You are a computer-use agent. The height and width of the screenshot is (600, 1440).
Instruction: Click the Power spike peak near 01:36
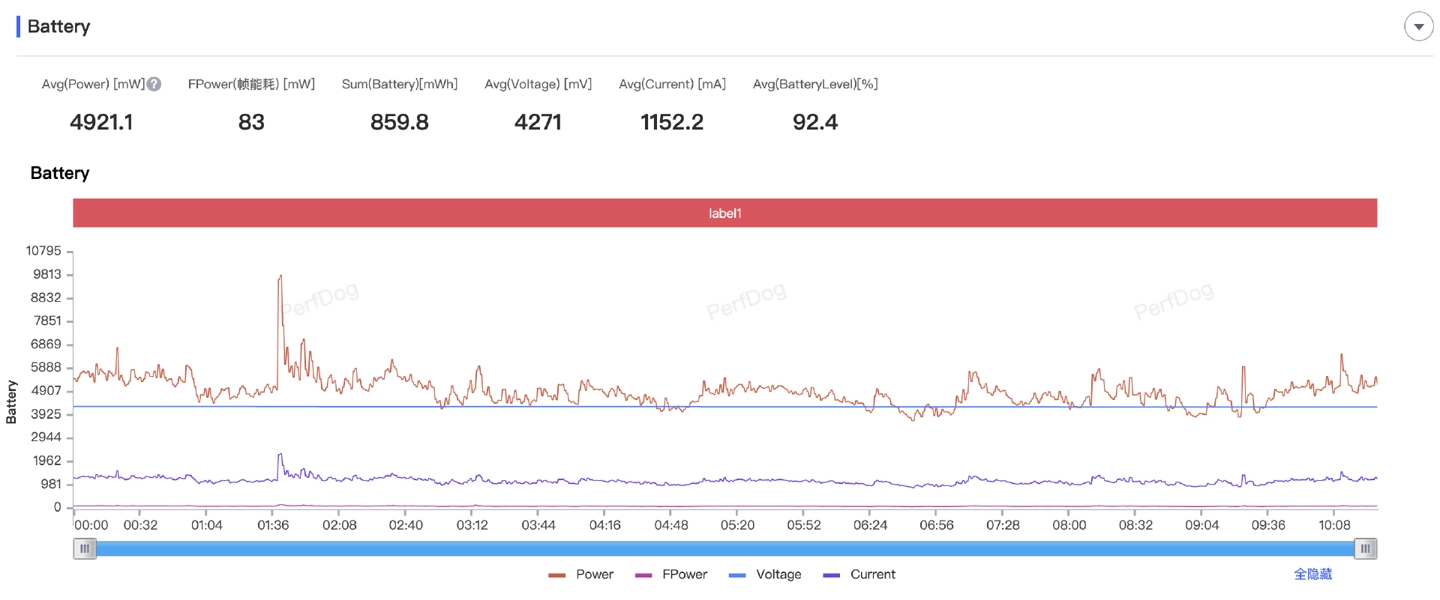pos(280,276)
